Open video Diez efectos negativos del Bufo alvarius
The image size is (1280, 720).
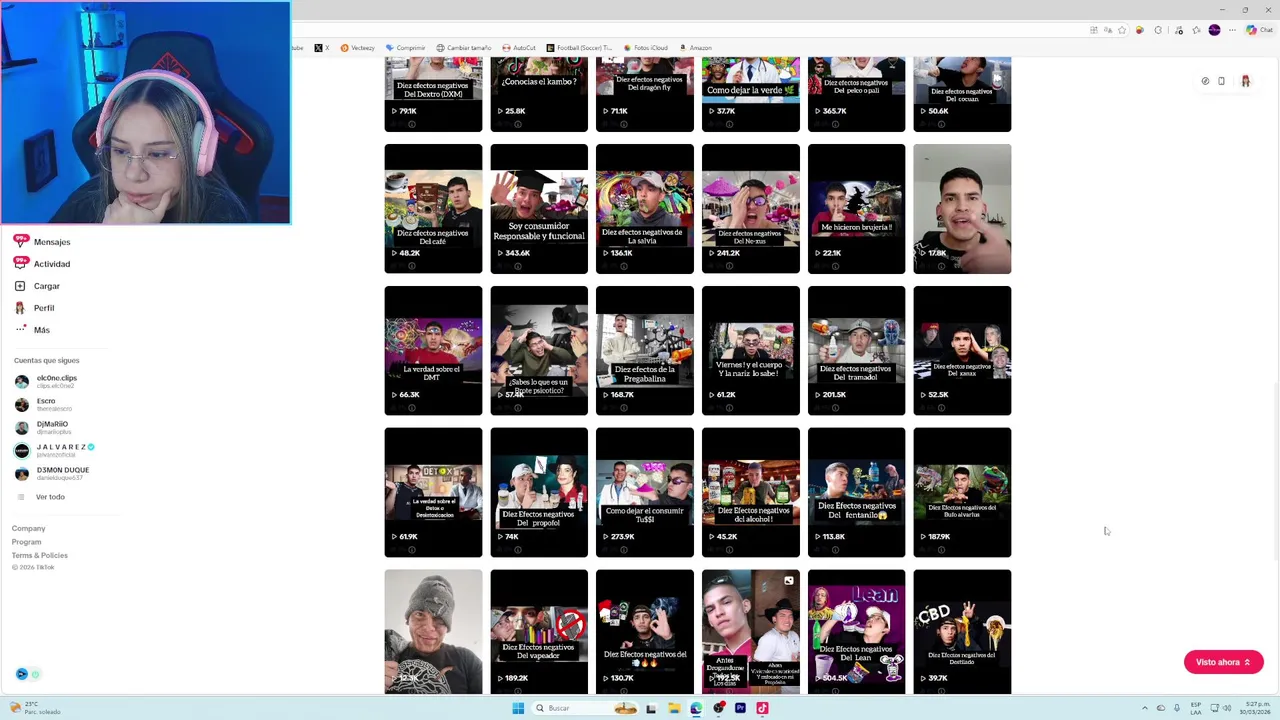(x=962, y=492)
